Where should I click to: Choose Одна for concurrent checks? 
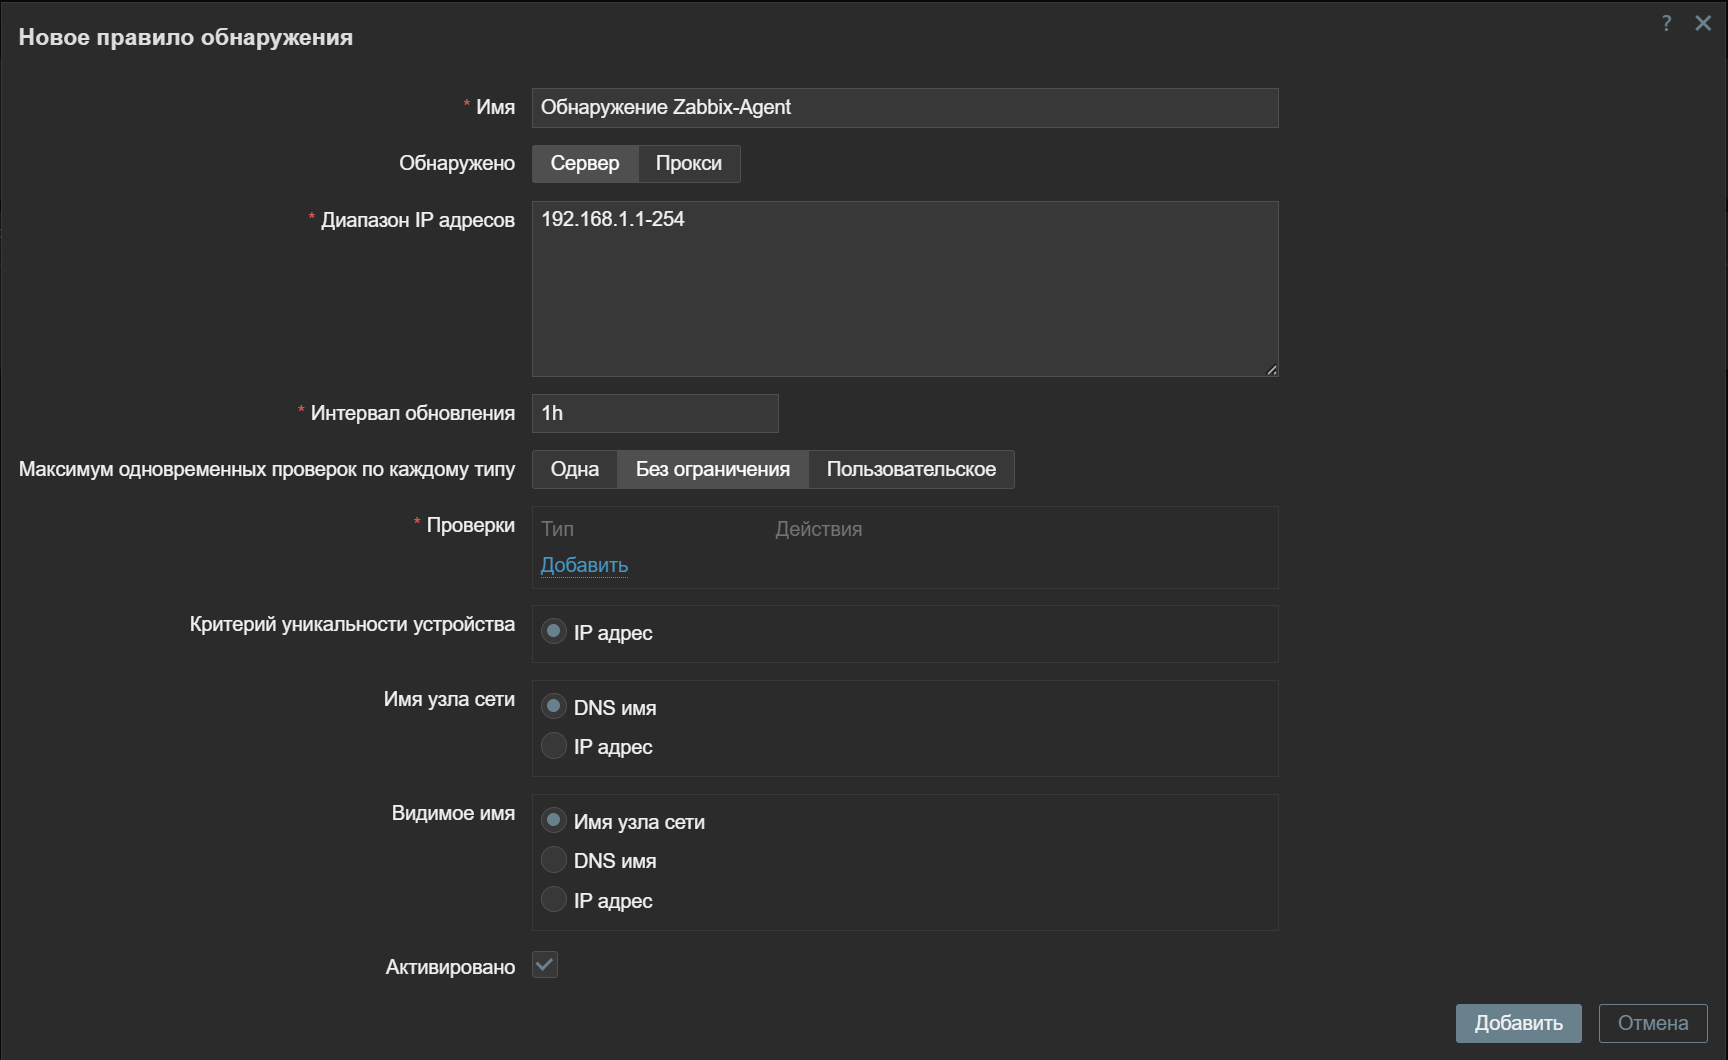(574, 470)
